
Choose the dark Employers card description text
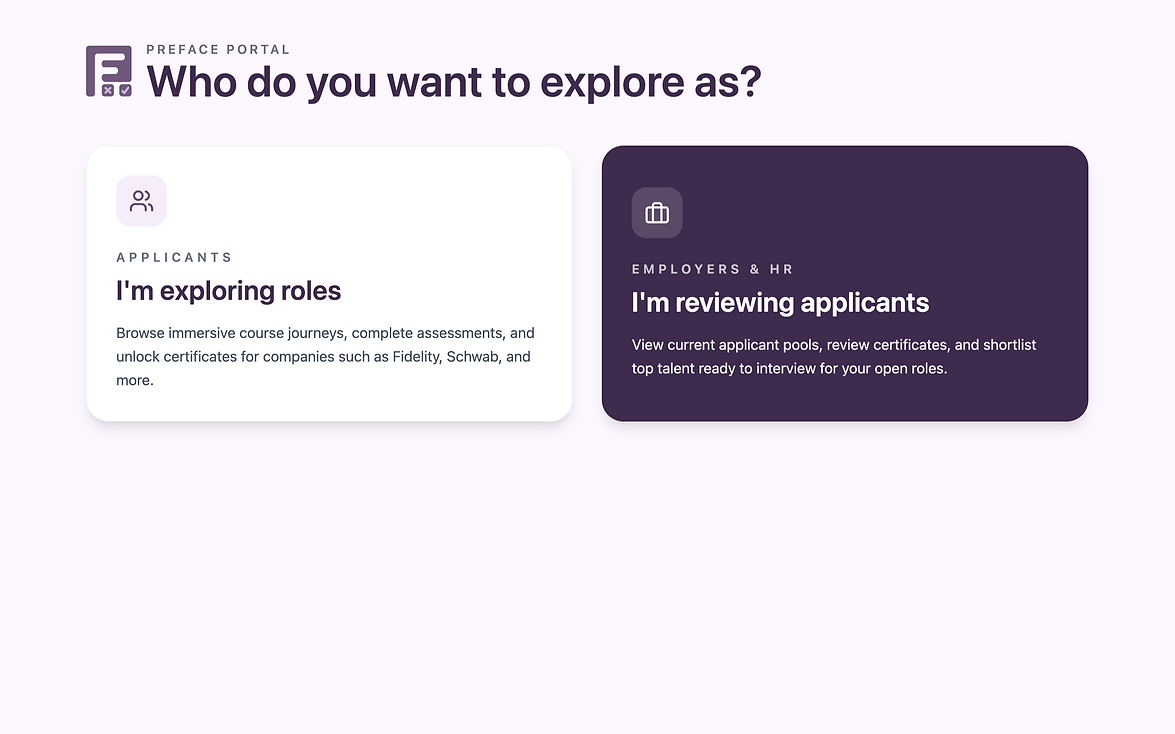click(x=834, y=357)
